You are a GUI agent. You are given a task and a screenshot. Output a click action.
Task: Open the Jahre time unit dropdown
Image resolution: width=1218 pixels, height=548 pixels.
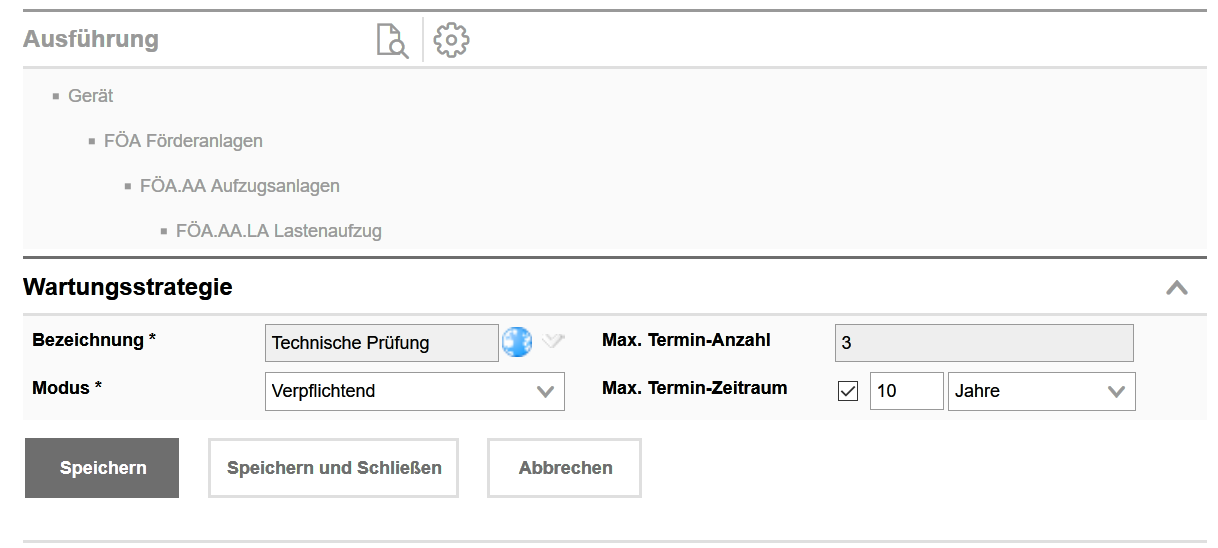pyautogui.click(x=1041, y=391)
